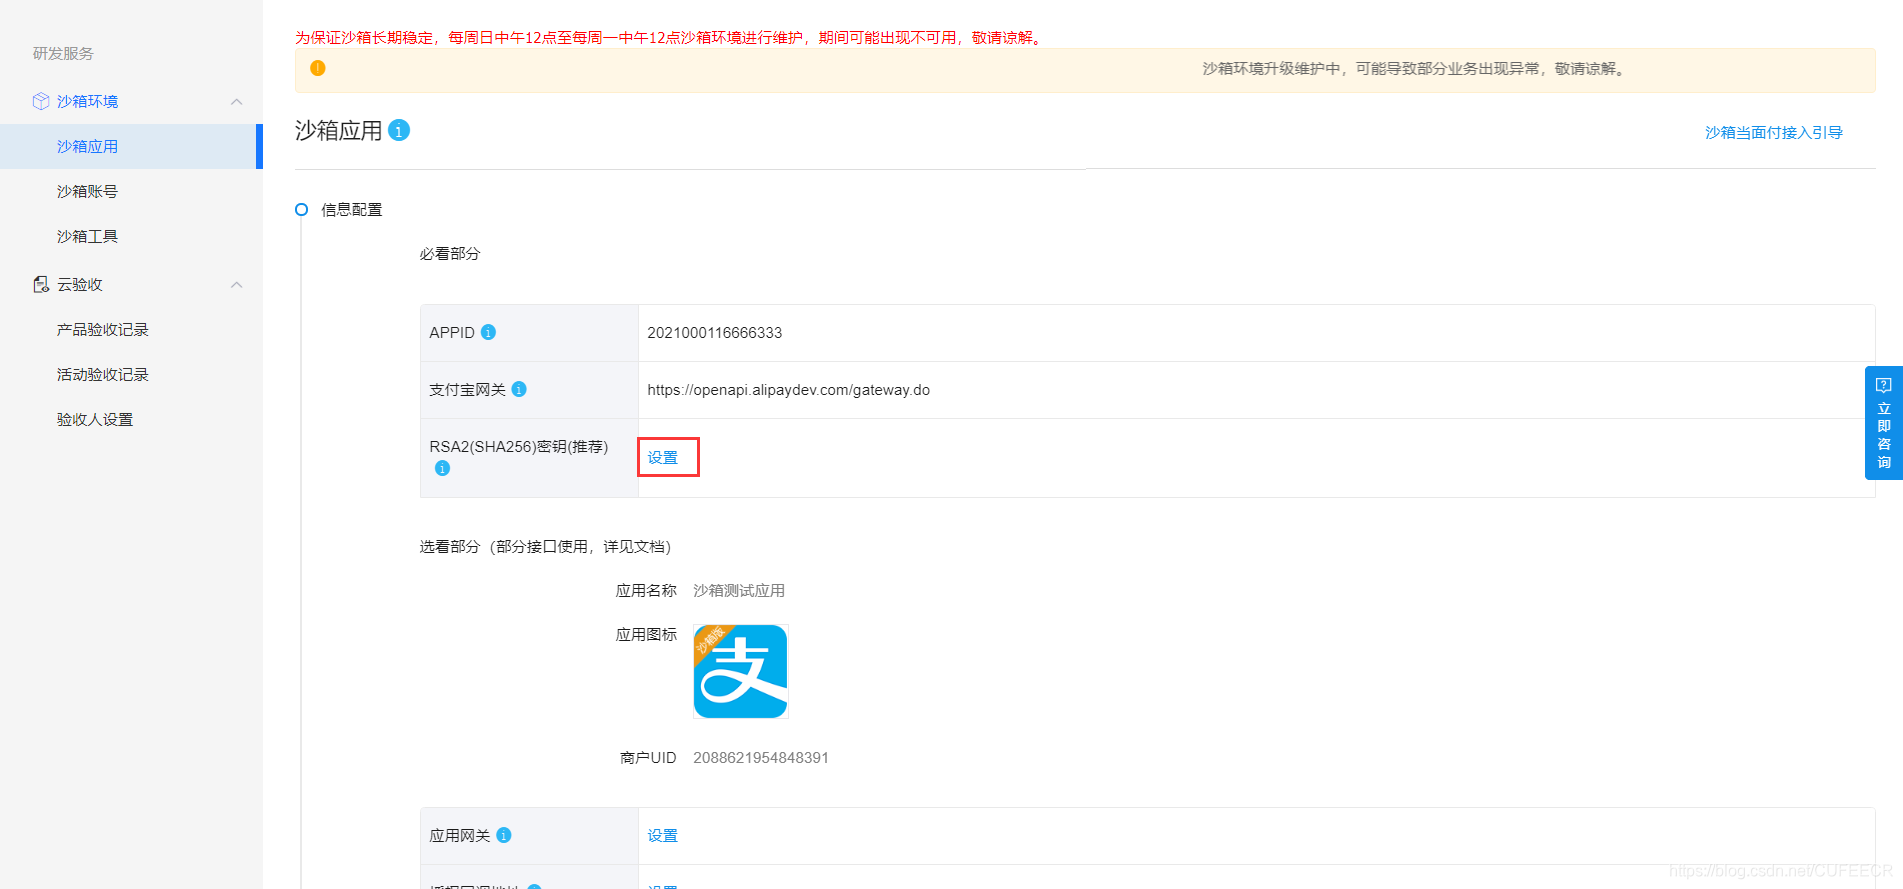1903x889 pixels.
Task: Click the 研发服务 sidebar heading
Action: click(x=63, y=53)
